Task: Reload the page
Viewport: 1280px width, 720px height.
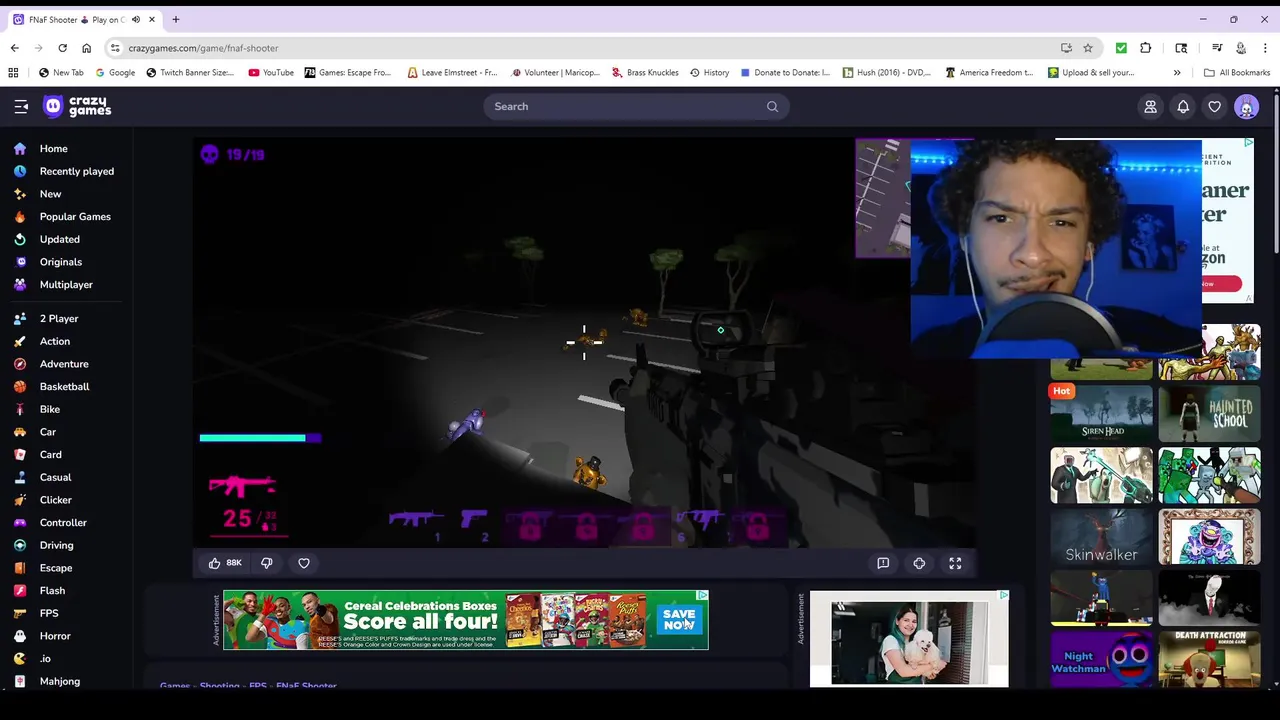Action: pos(62,48)
